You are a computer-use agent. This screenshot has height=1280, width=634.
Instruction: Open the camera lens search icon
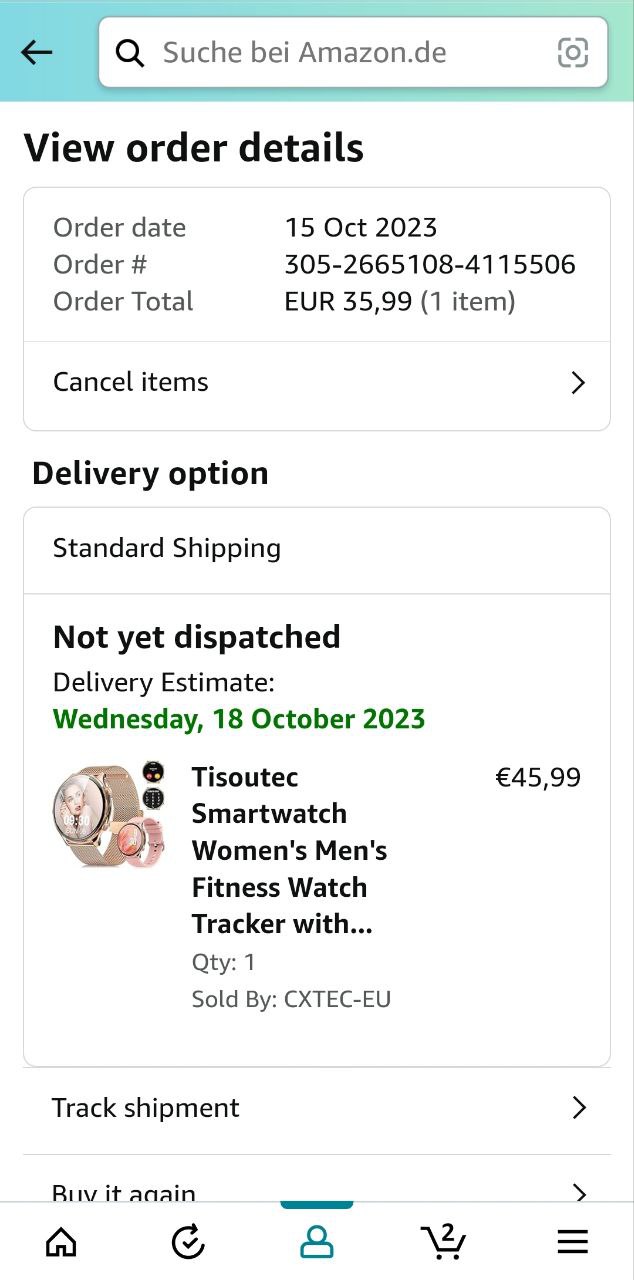tap(573, 52)
